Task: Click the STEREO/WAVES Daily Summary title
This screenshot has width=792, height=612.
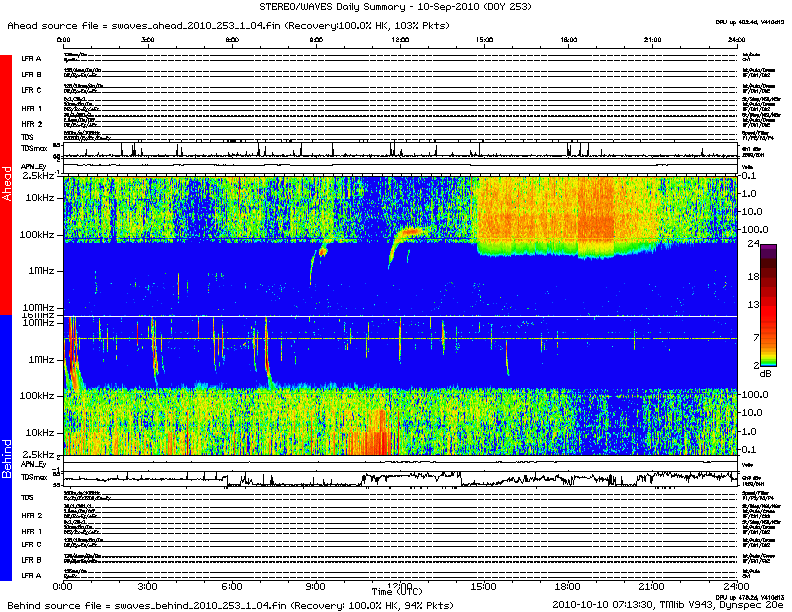Action: (x=396, y=7)
